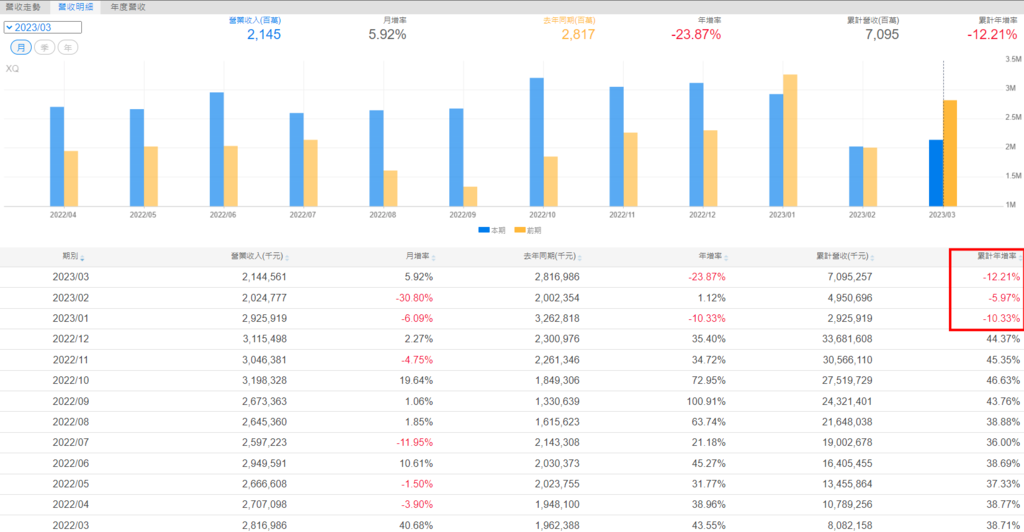The height and width of the screenshot is (532, 1024).
Task: Click yearly growth cell 72.95%
Action: tap(709, 380)
